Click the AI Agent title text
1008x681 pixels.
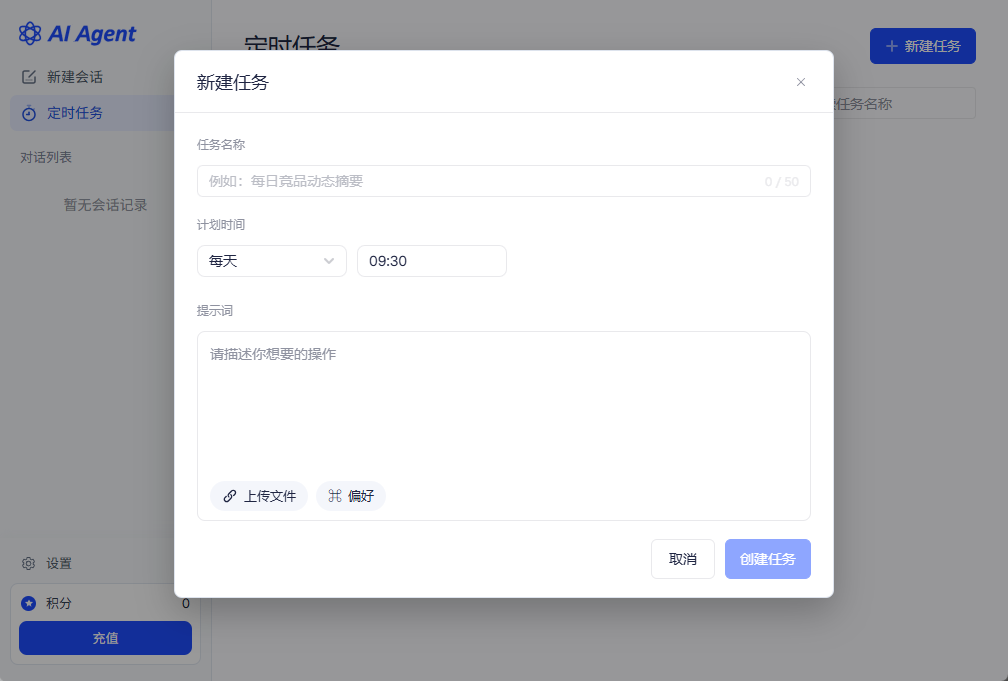click(x=92, y=34)
